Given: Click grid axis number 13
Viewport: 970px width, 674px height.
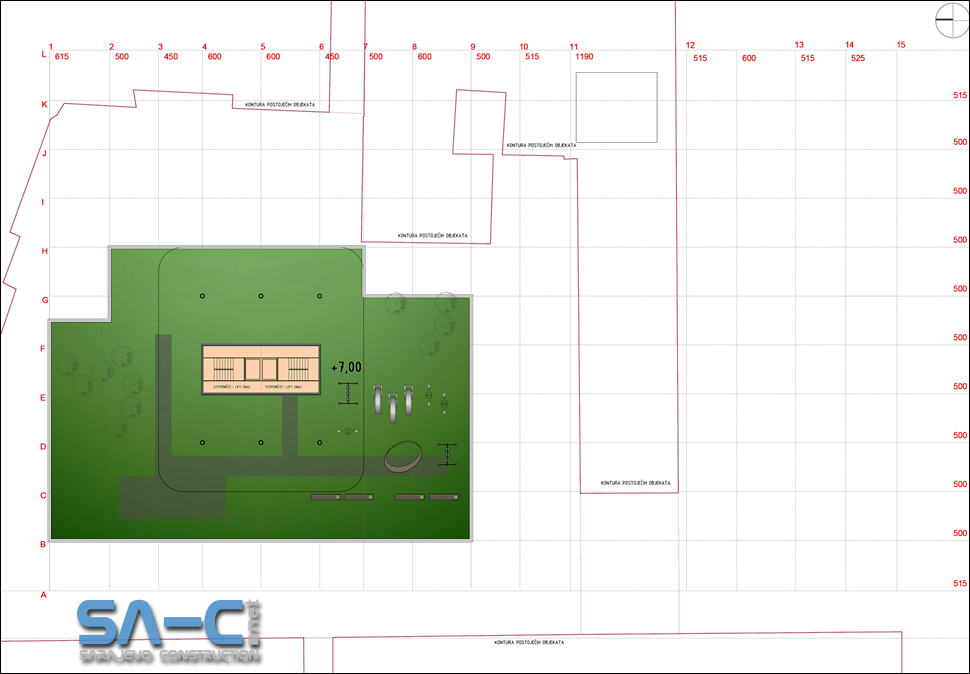Looking at the screenshot, I should click(799, 45).
